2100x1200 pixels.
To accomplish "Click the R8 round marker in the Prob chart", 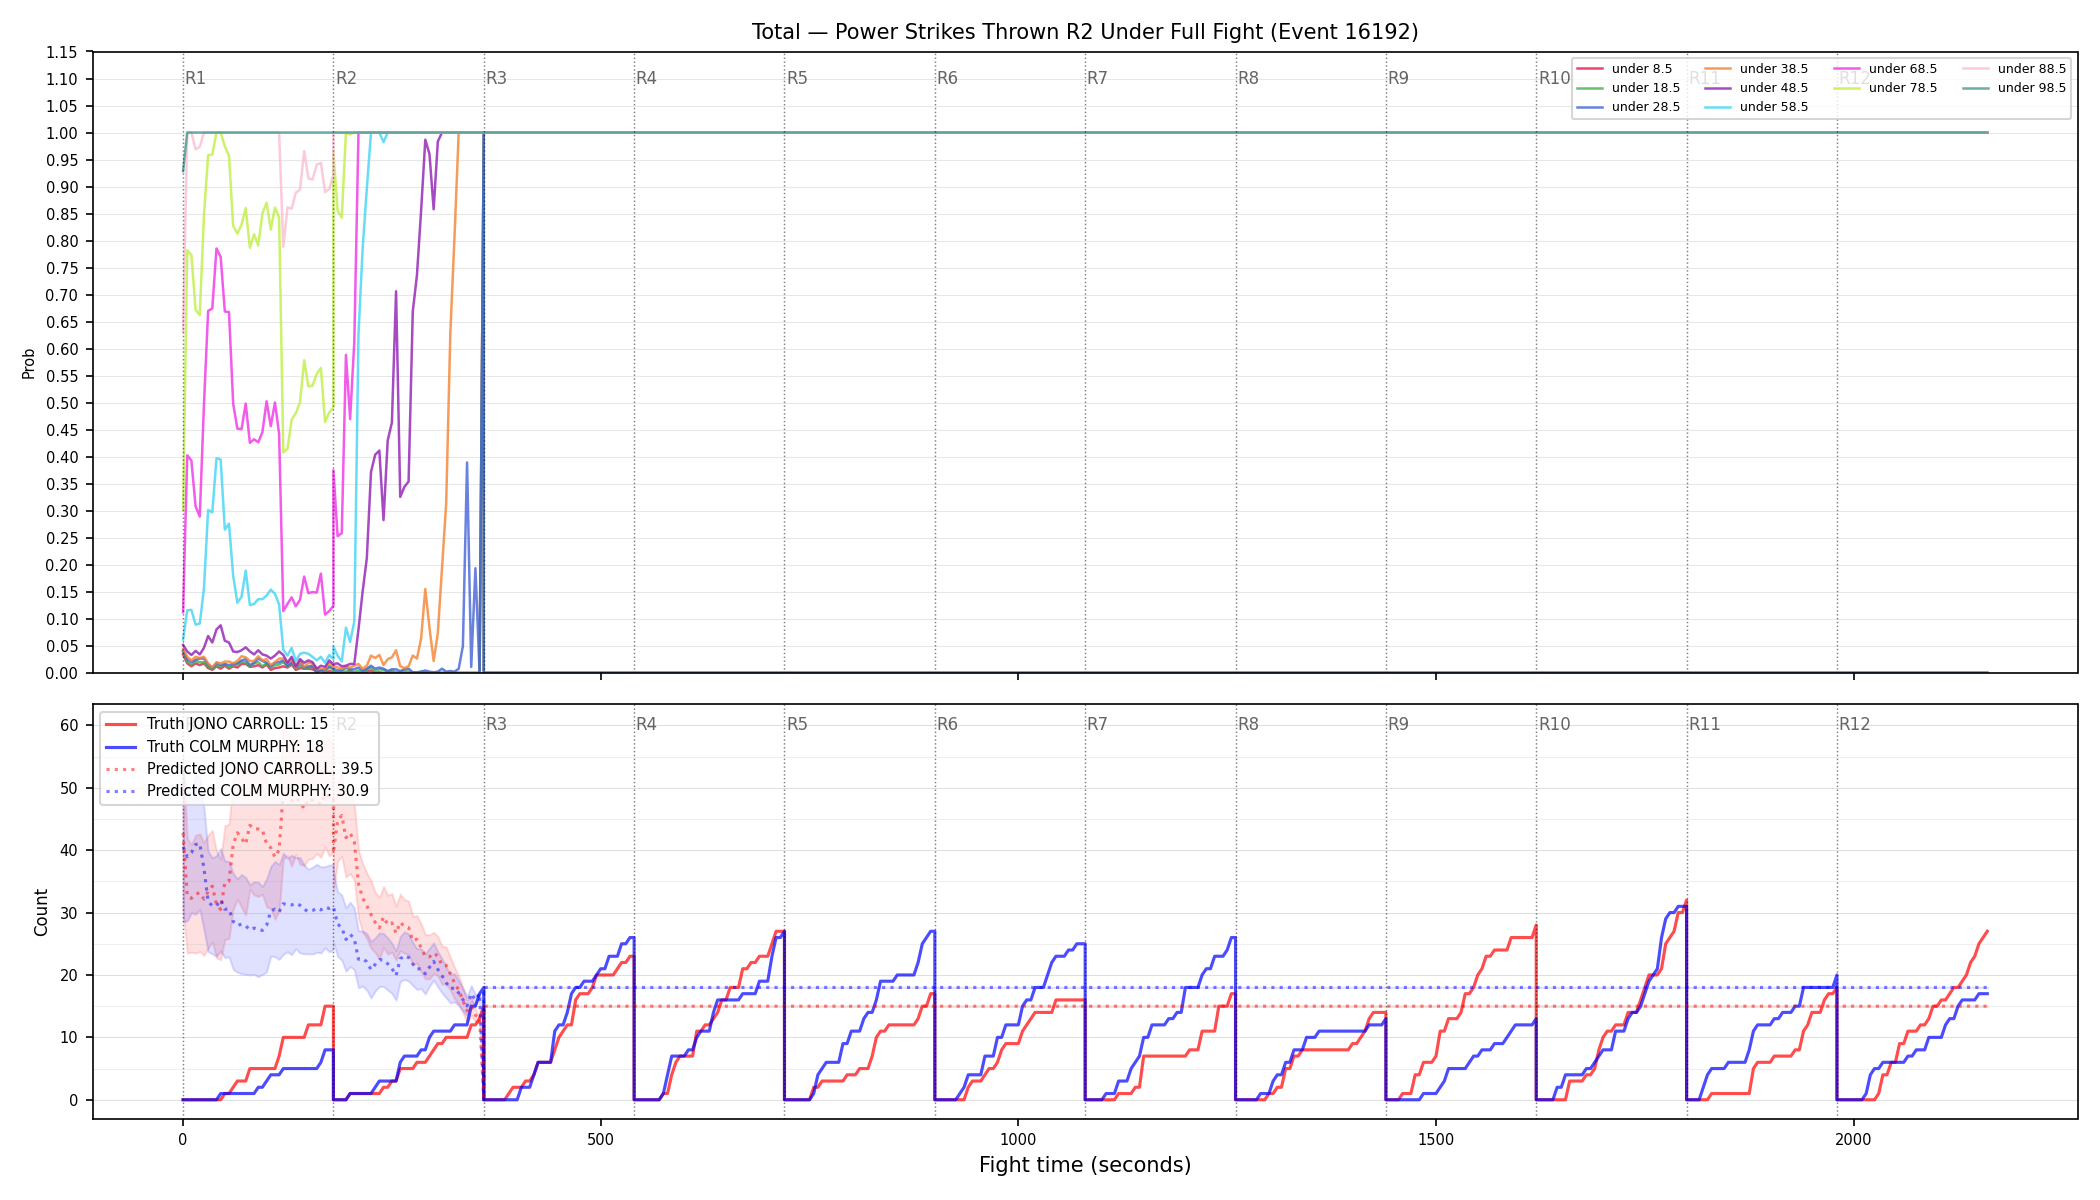I will pos(1248,78).
